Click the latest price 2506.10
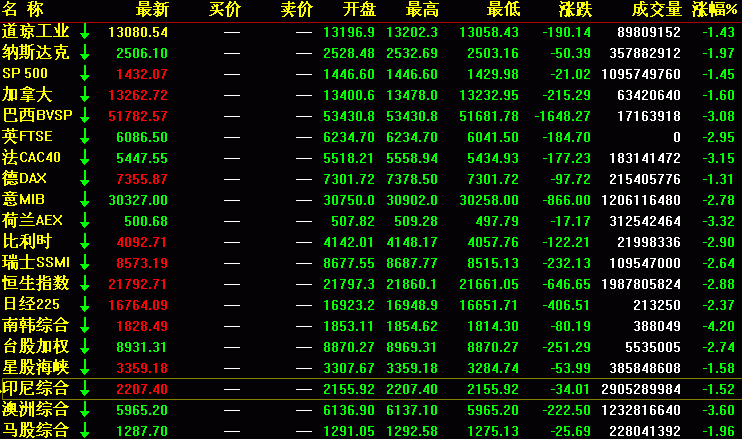 point(142,53)
